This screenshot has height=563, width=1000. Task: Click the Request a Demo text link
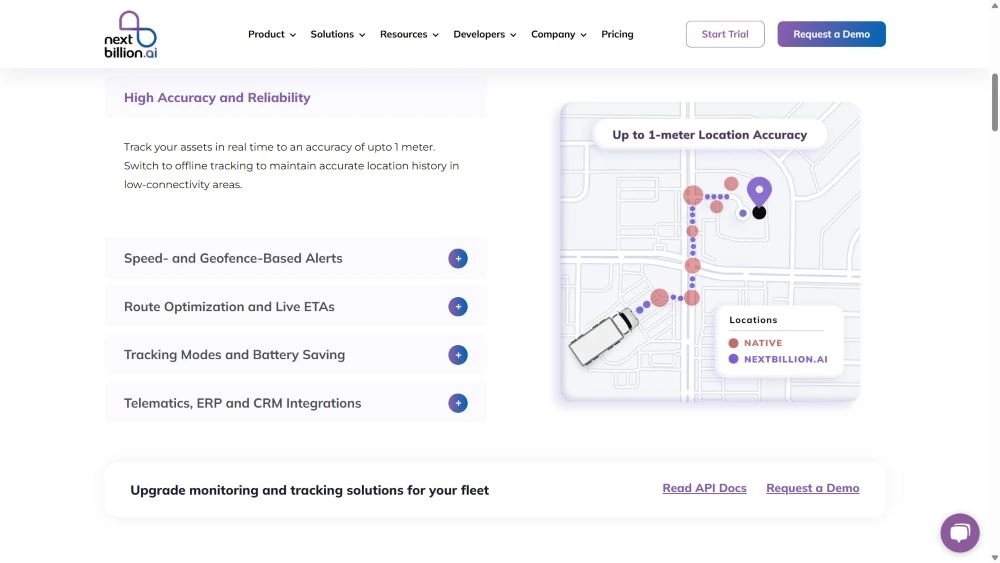(x=812, y=488)
